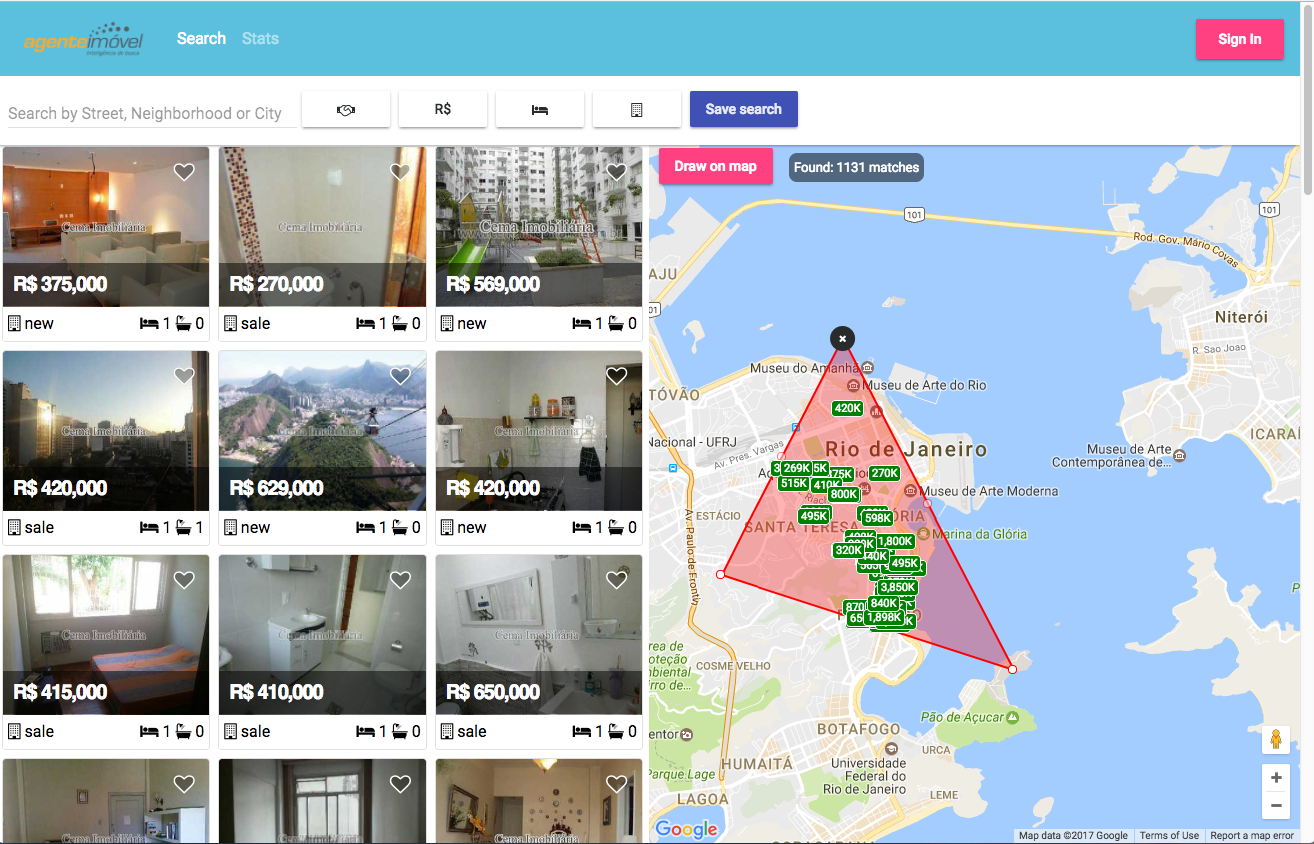
Task: Click the bed icon under R$ 650,000
Action: 581,731
